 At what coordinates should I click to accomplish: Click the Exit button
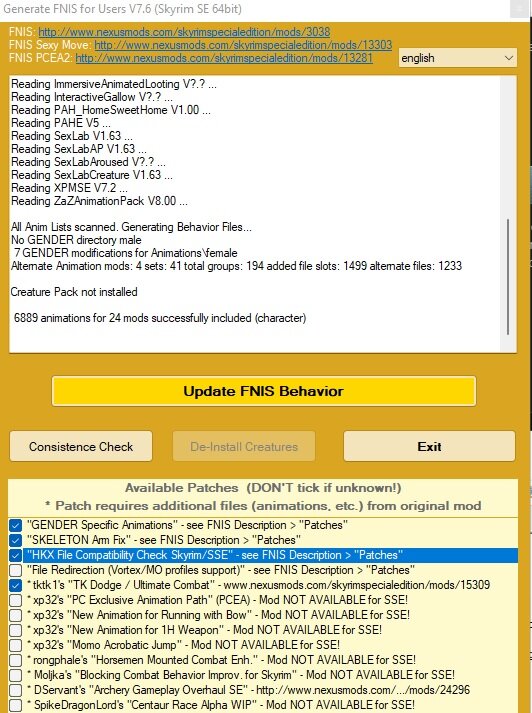[x=429, y=447]
